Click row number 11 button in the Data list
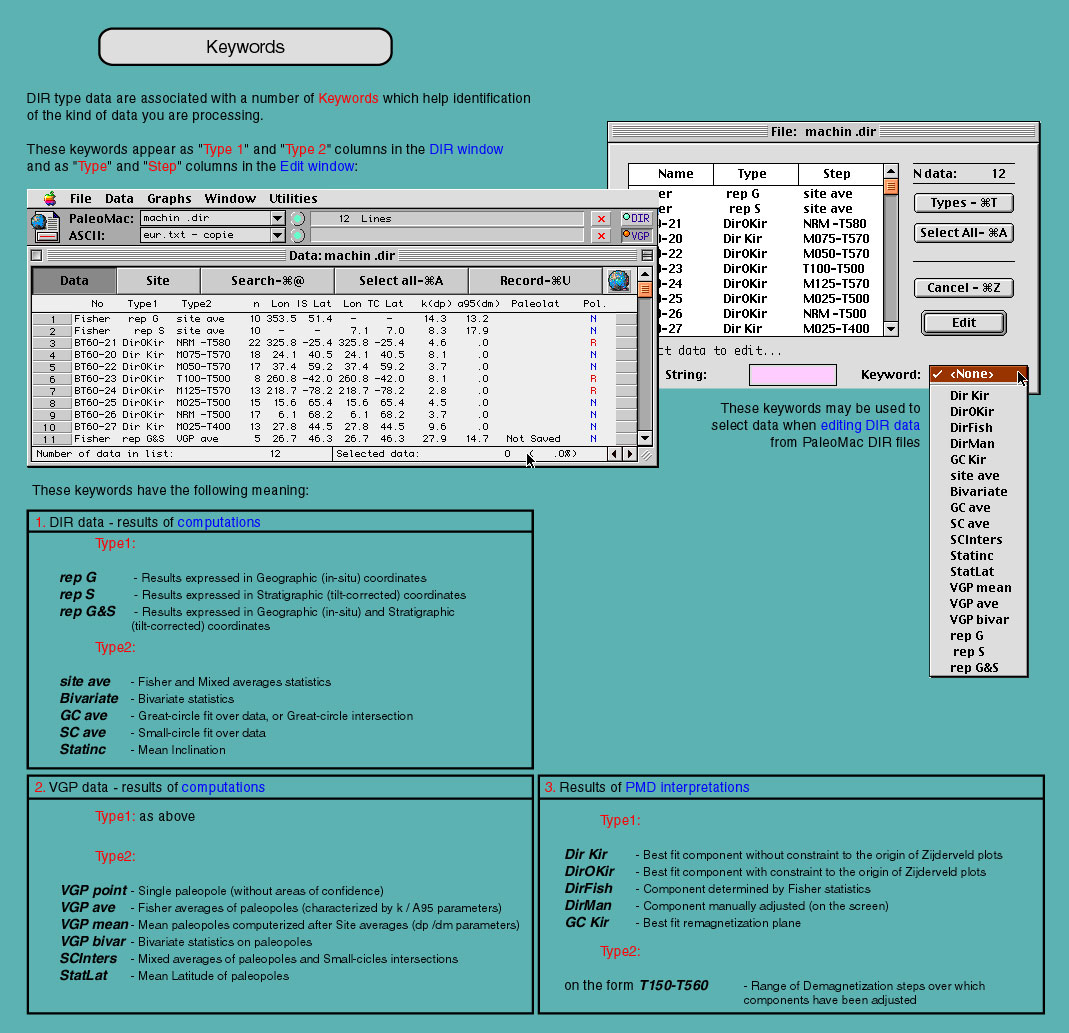Screen dimensions: 1069x1033 (x=52, y=439)
